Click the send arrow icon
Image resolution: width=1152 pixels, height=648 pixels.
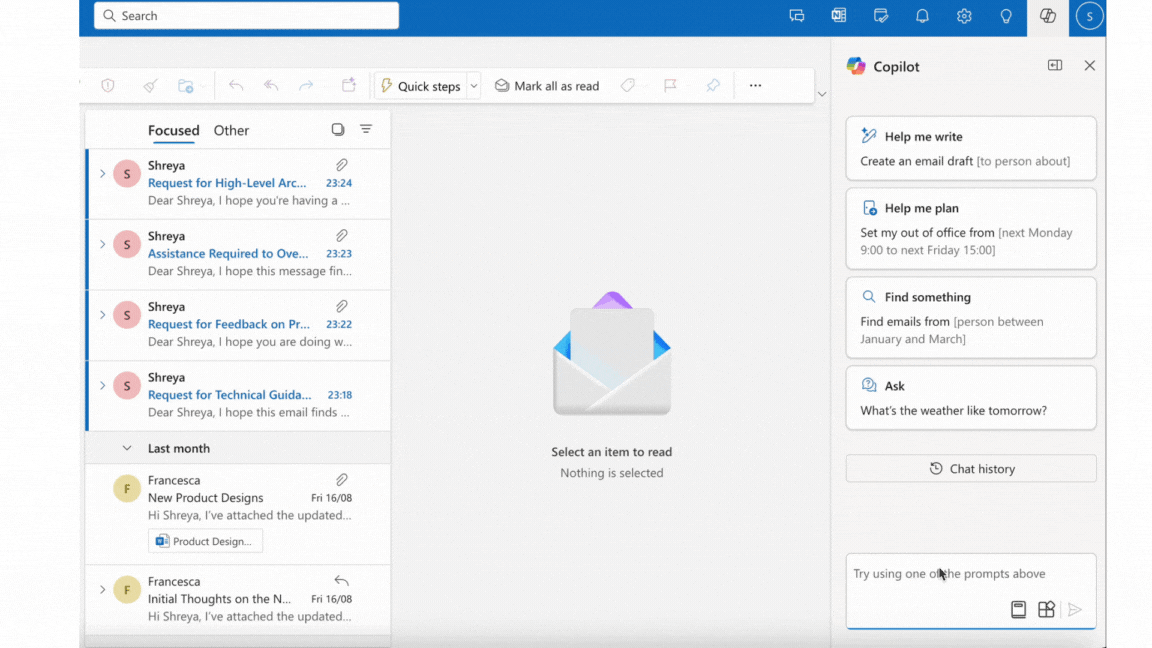point(1075,610)
